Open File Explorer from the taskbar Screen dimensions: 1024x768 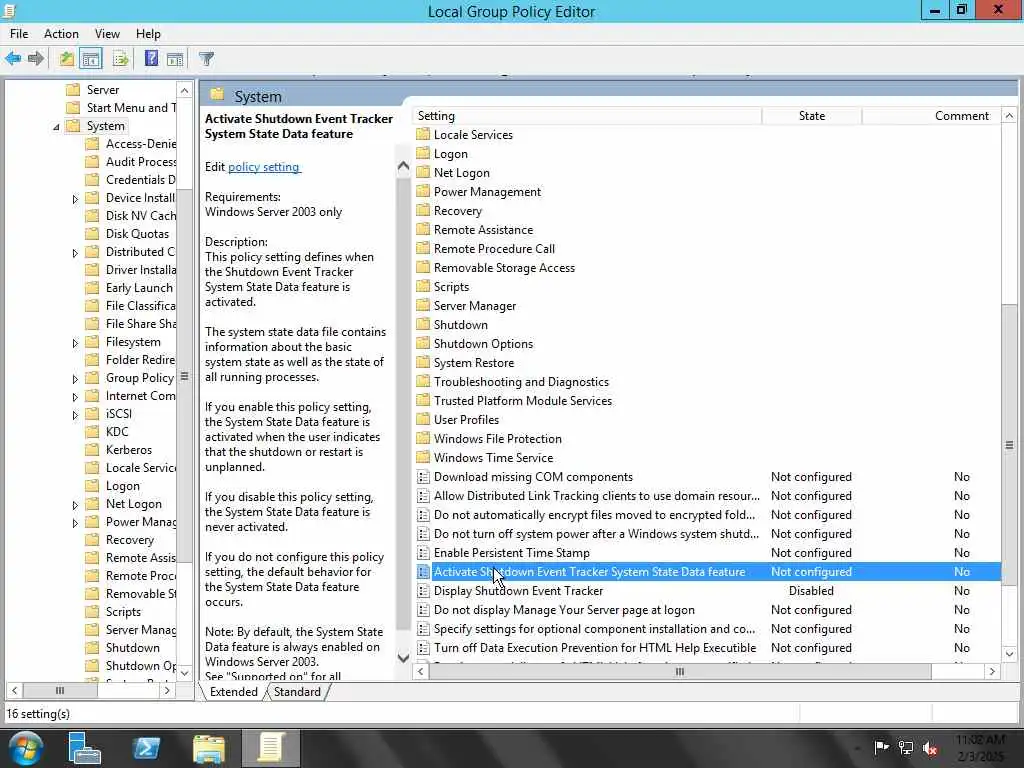coord(209,748)
